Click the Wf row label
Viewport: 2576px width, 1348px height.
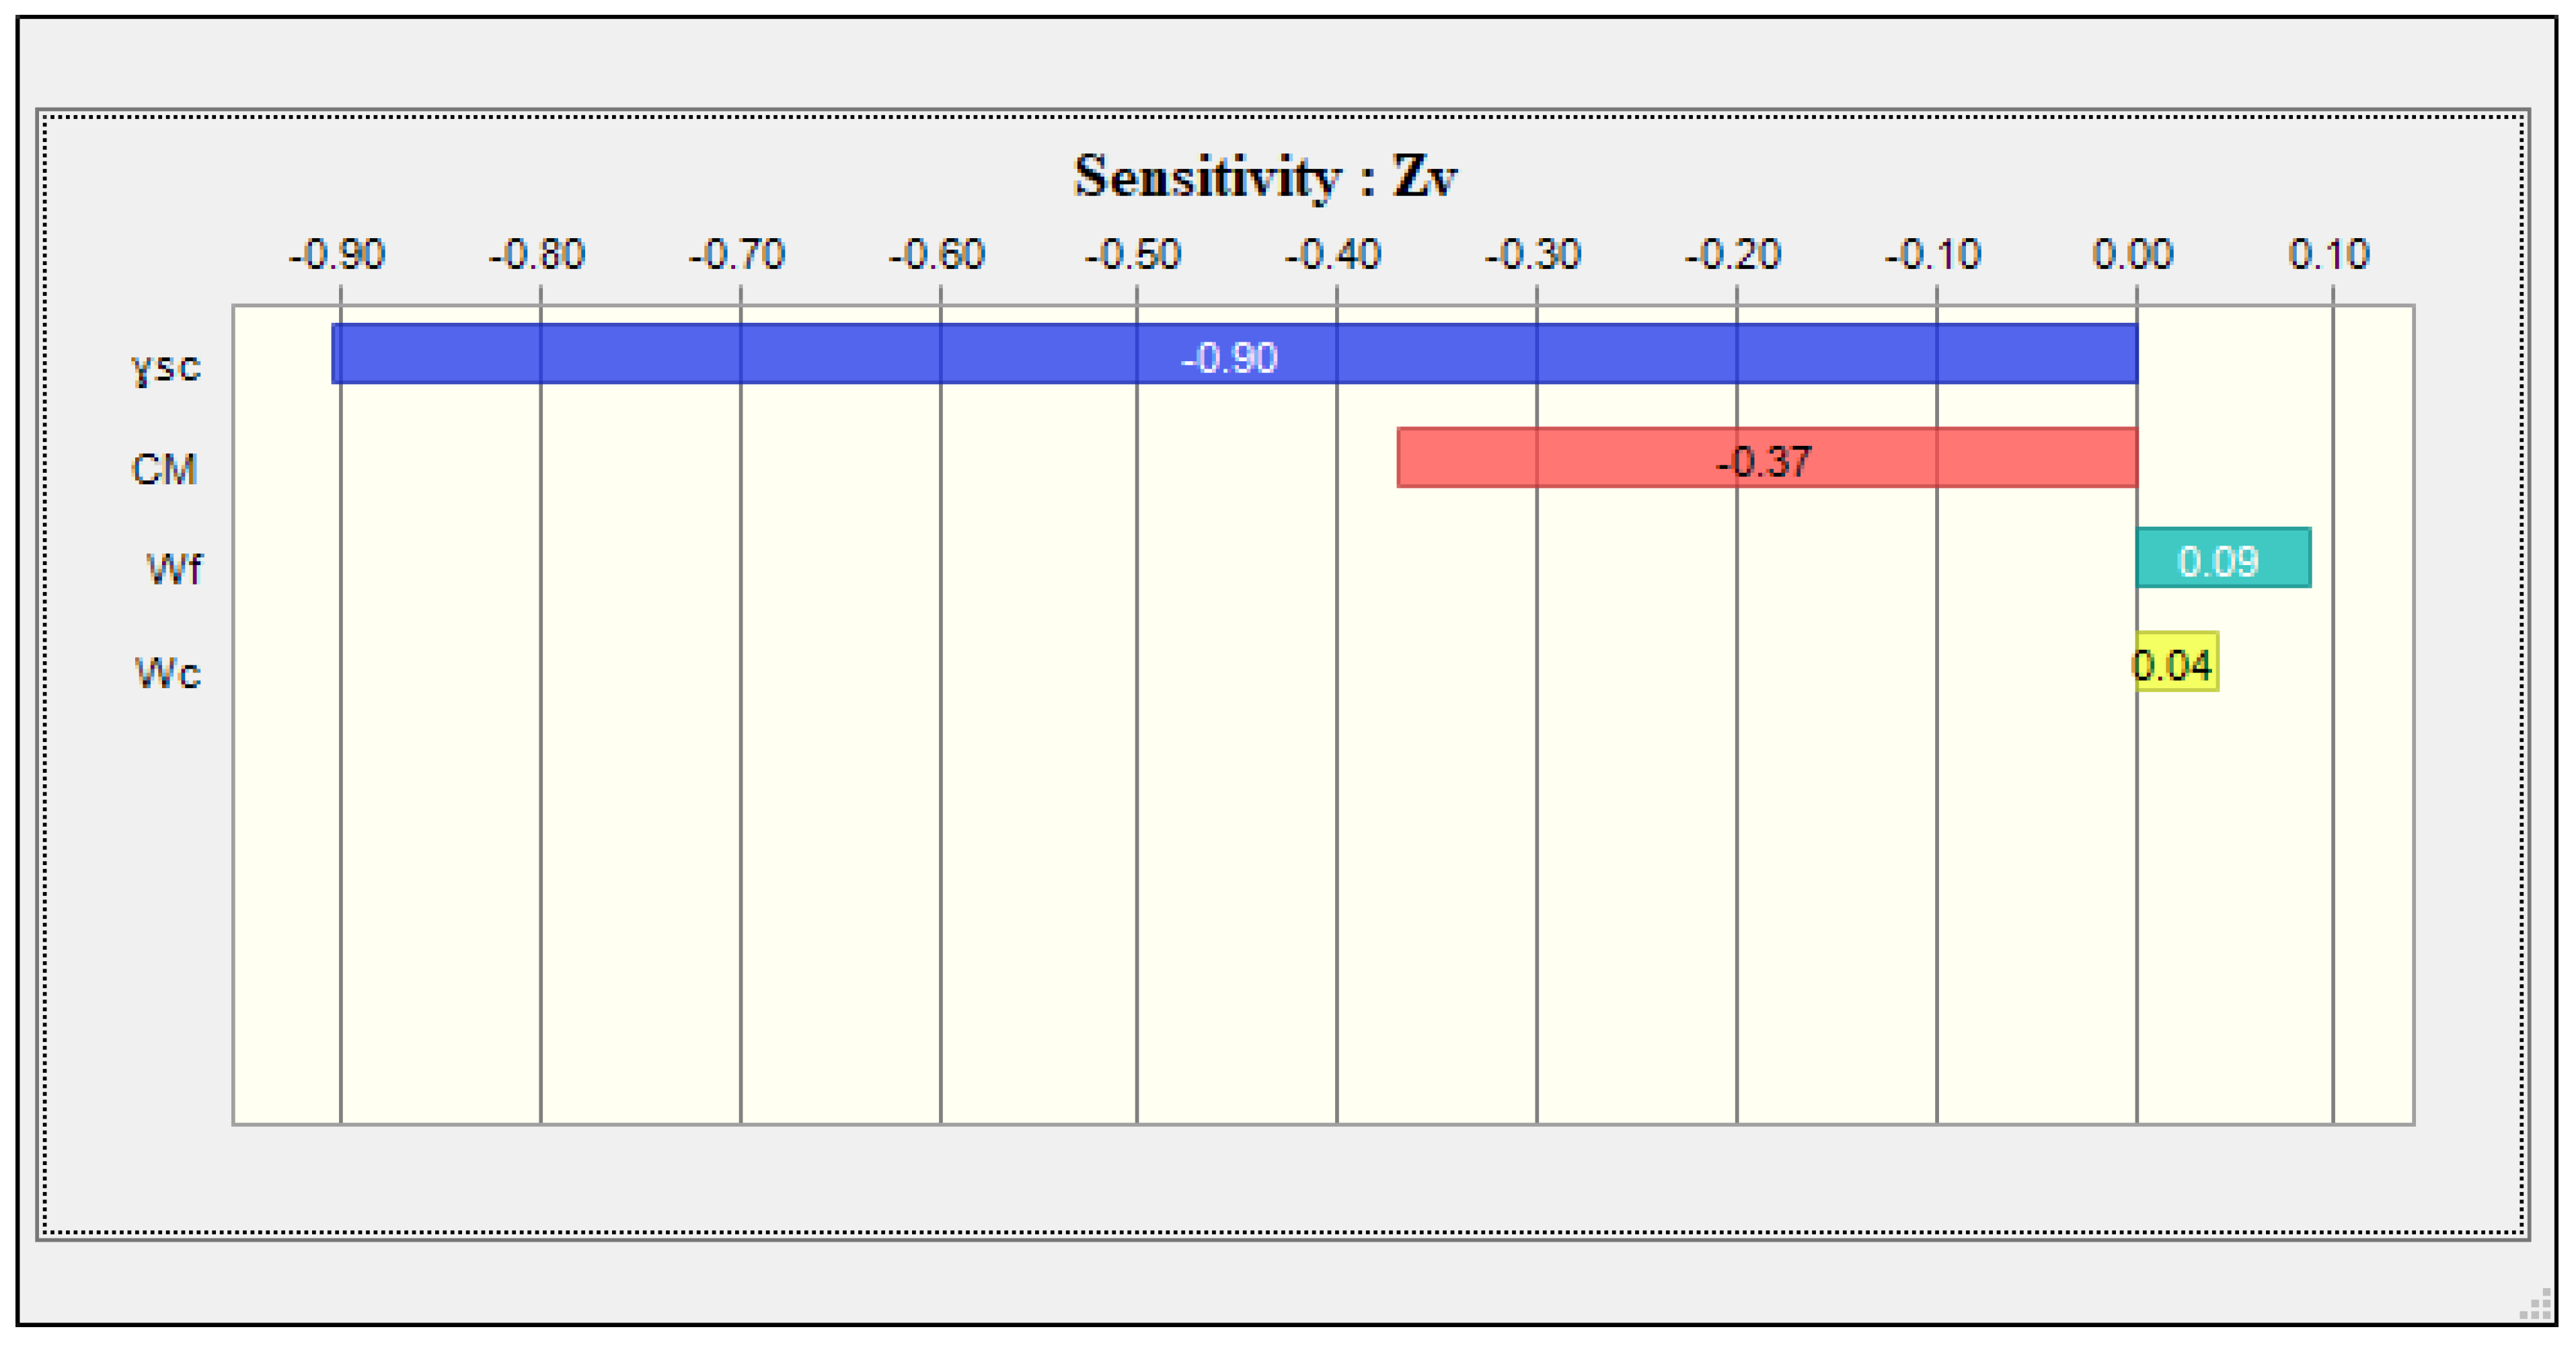tap(174, 569)
